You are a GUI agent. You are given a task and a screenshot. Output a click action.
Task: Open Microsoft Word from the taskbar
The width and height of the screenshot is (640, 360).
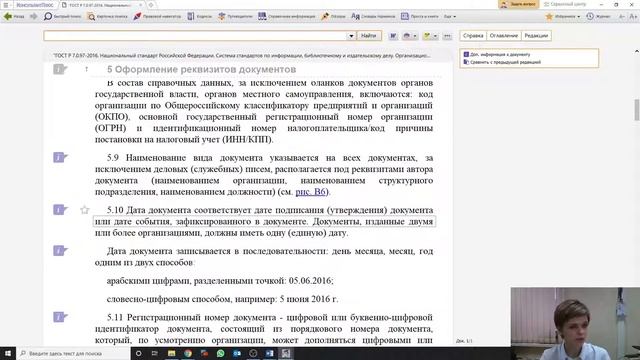[x=269, y=353]
